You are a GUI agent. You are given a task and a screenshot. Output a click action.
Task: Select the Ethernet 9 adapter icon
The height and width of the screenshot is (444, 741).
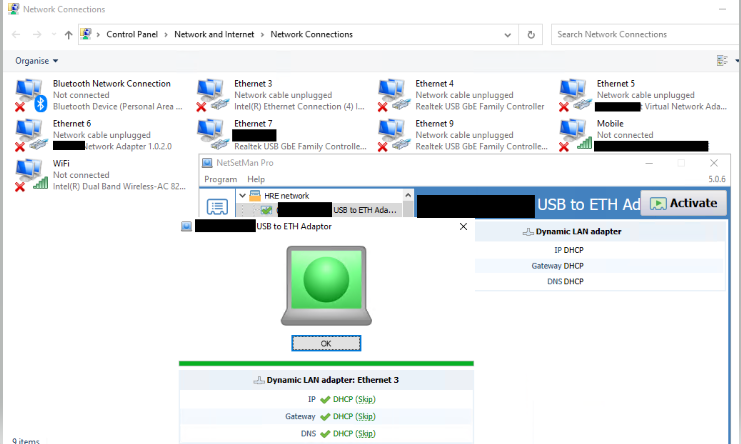point(393,135)
